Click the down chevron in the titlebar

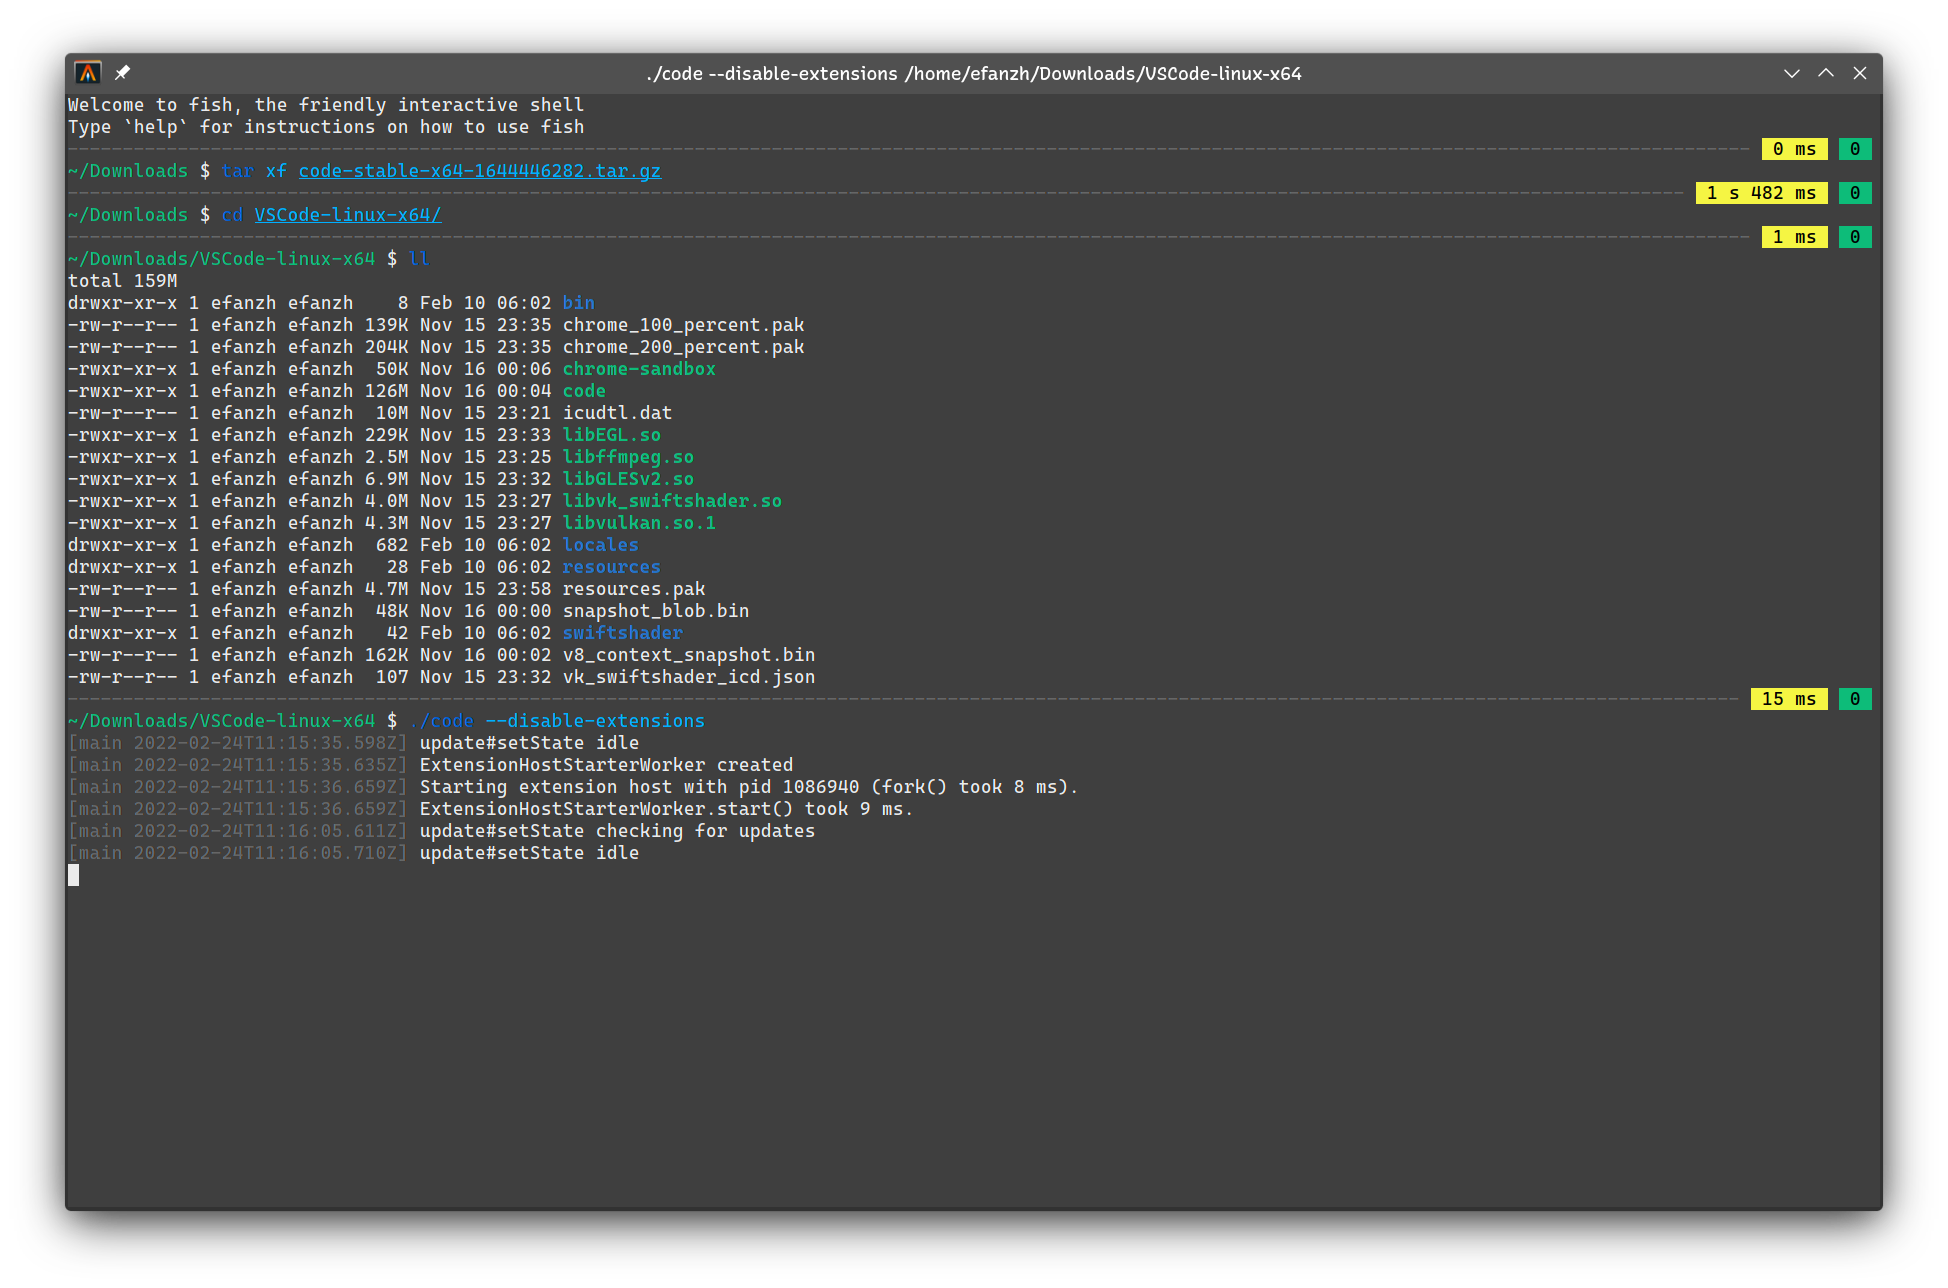pyautogui.click(x=1791, y=72)
